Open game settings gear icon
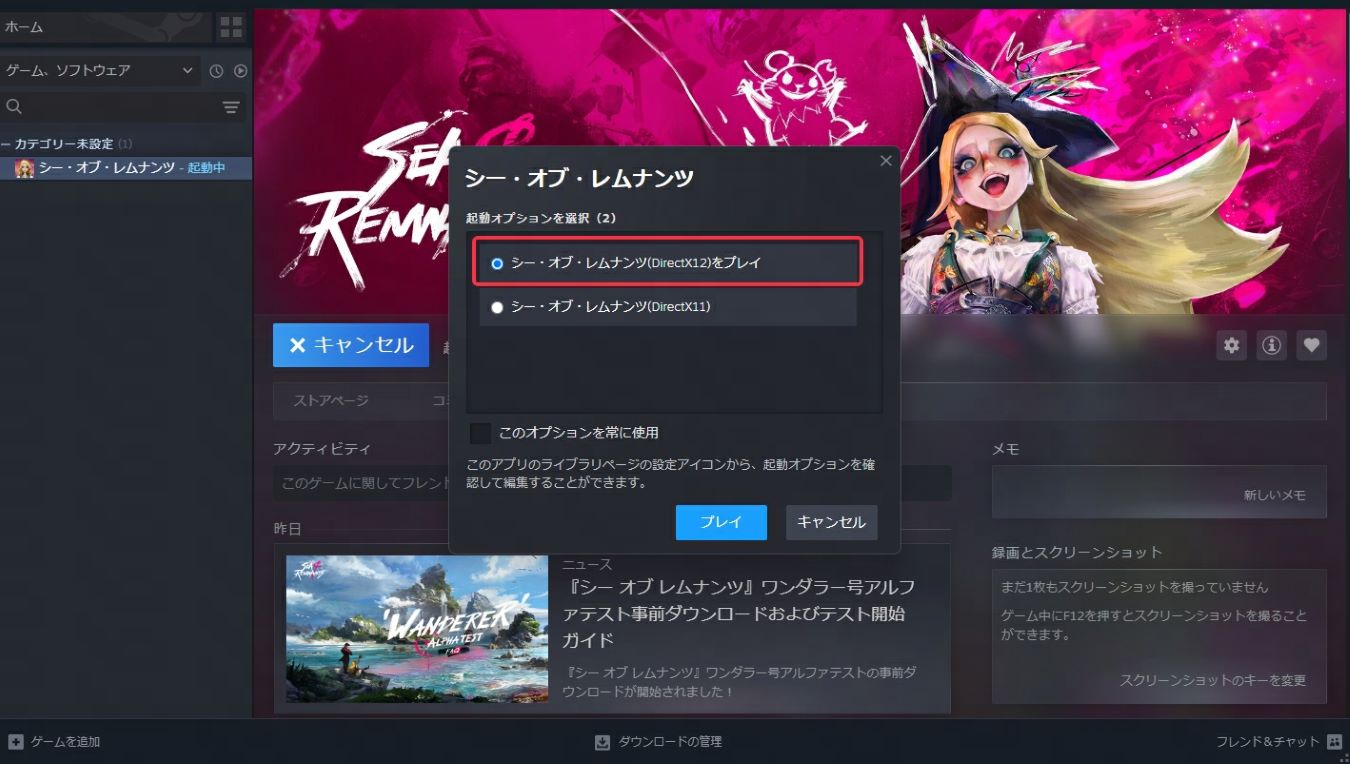The width and height of the screenshot is (1350, 764). point(1232,345)
